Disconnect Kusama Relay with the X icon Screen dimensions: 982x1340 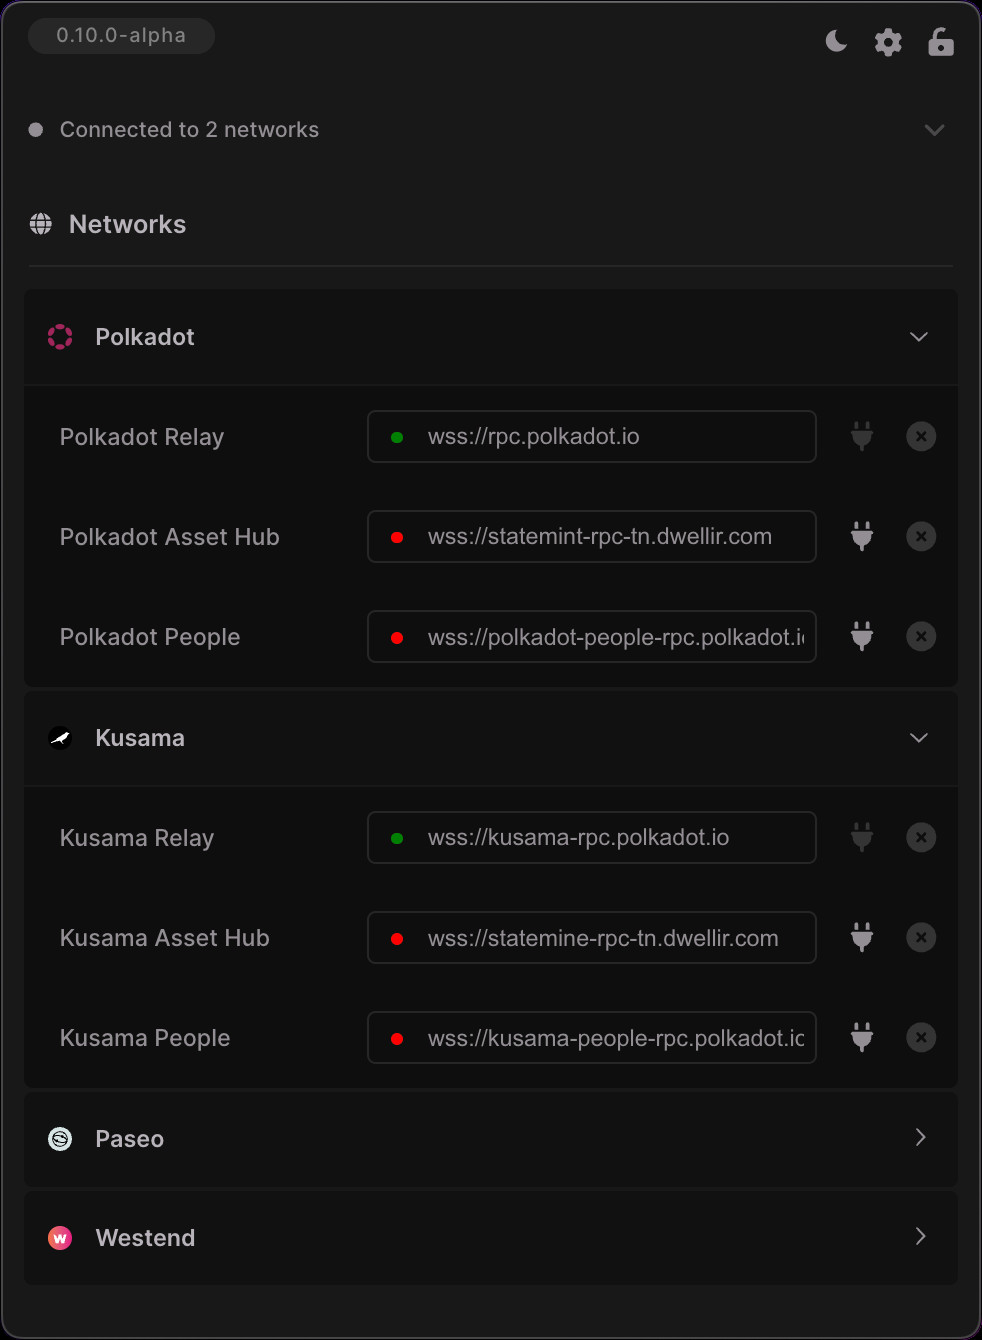point(921,837)
